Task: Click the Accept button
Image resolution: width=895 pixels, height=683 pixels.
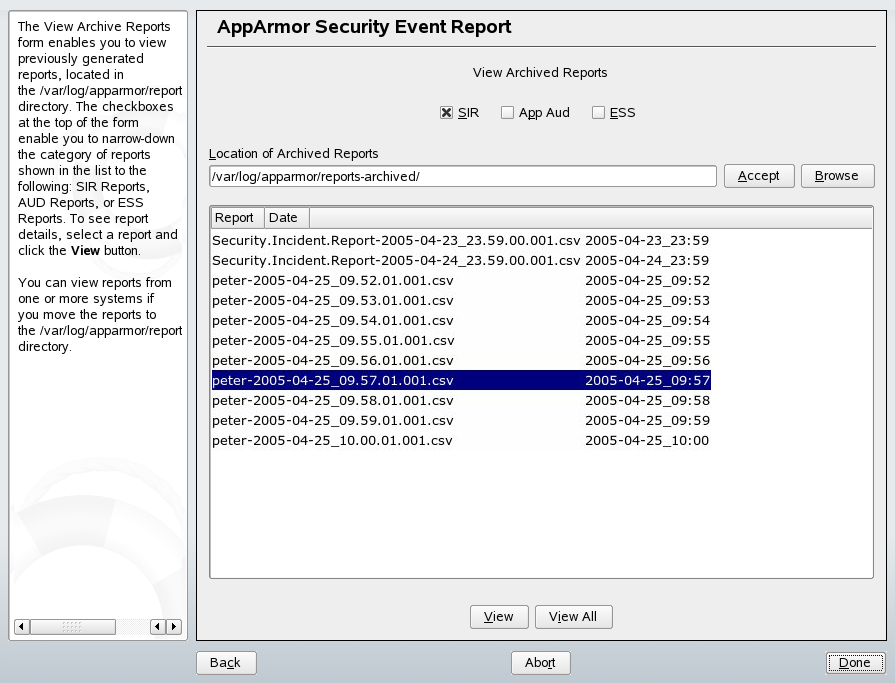Action: pos(759,175)
